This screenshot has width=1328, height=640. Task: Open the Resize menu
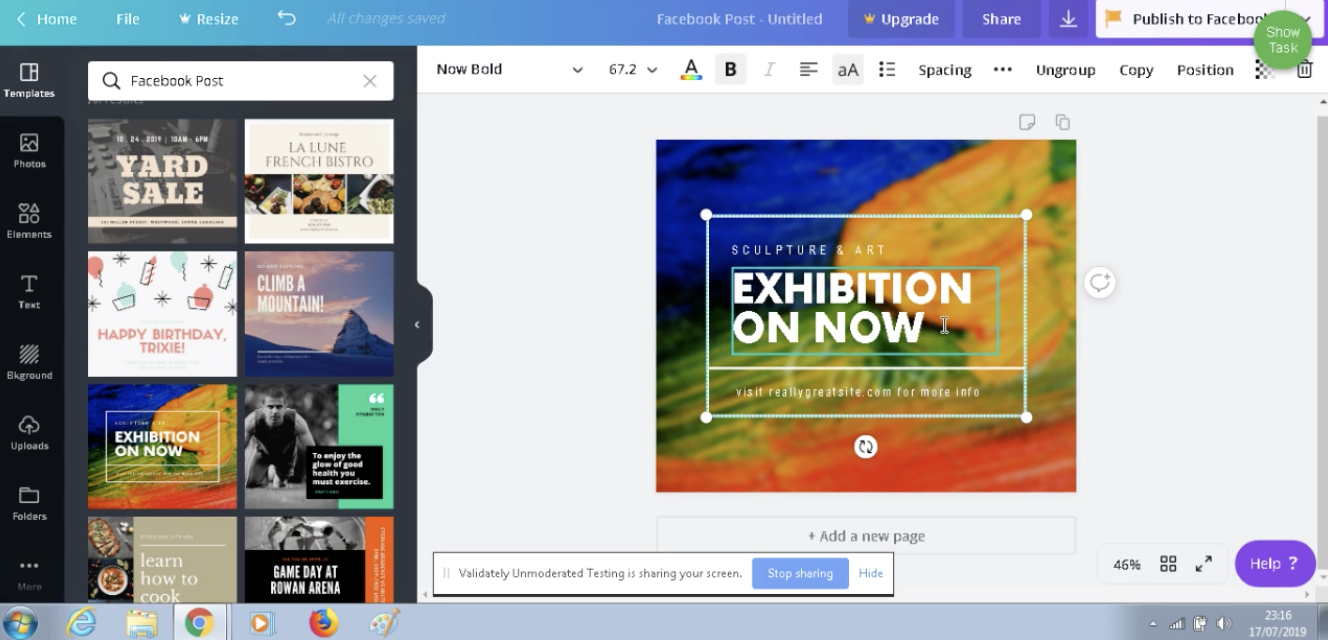(208, 19)
